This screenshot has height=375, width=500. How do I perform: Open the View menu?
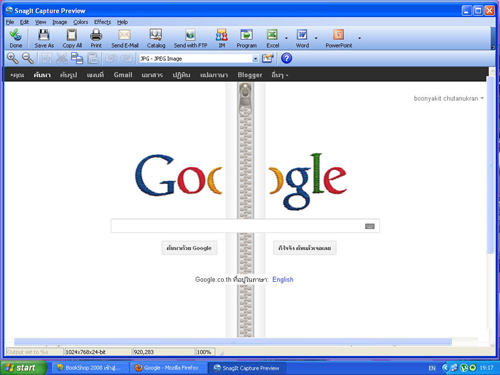(x=41, y=22)
